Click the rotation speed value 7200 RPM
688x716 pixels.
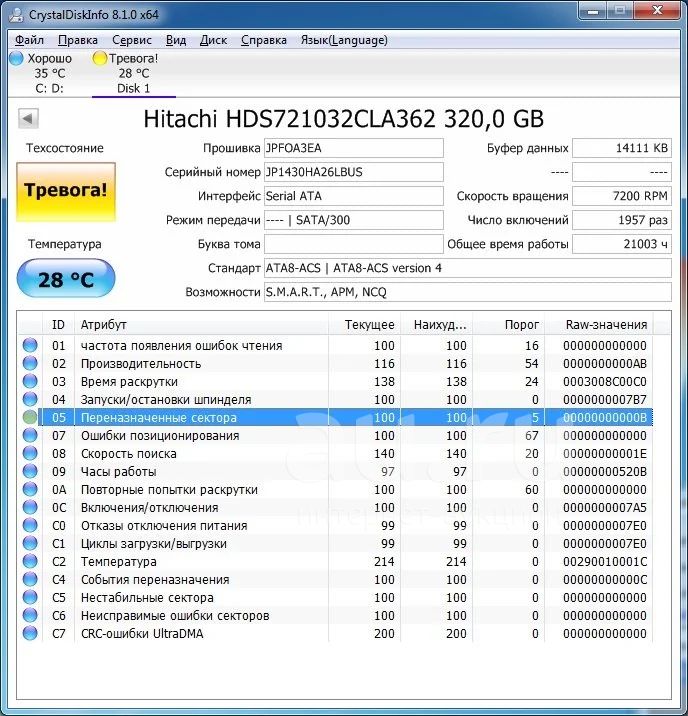click(x=622, y=196)
